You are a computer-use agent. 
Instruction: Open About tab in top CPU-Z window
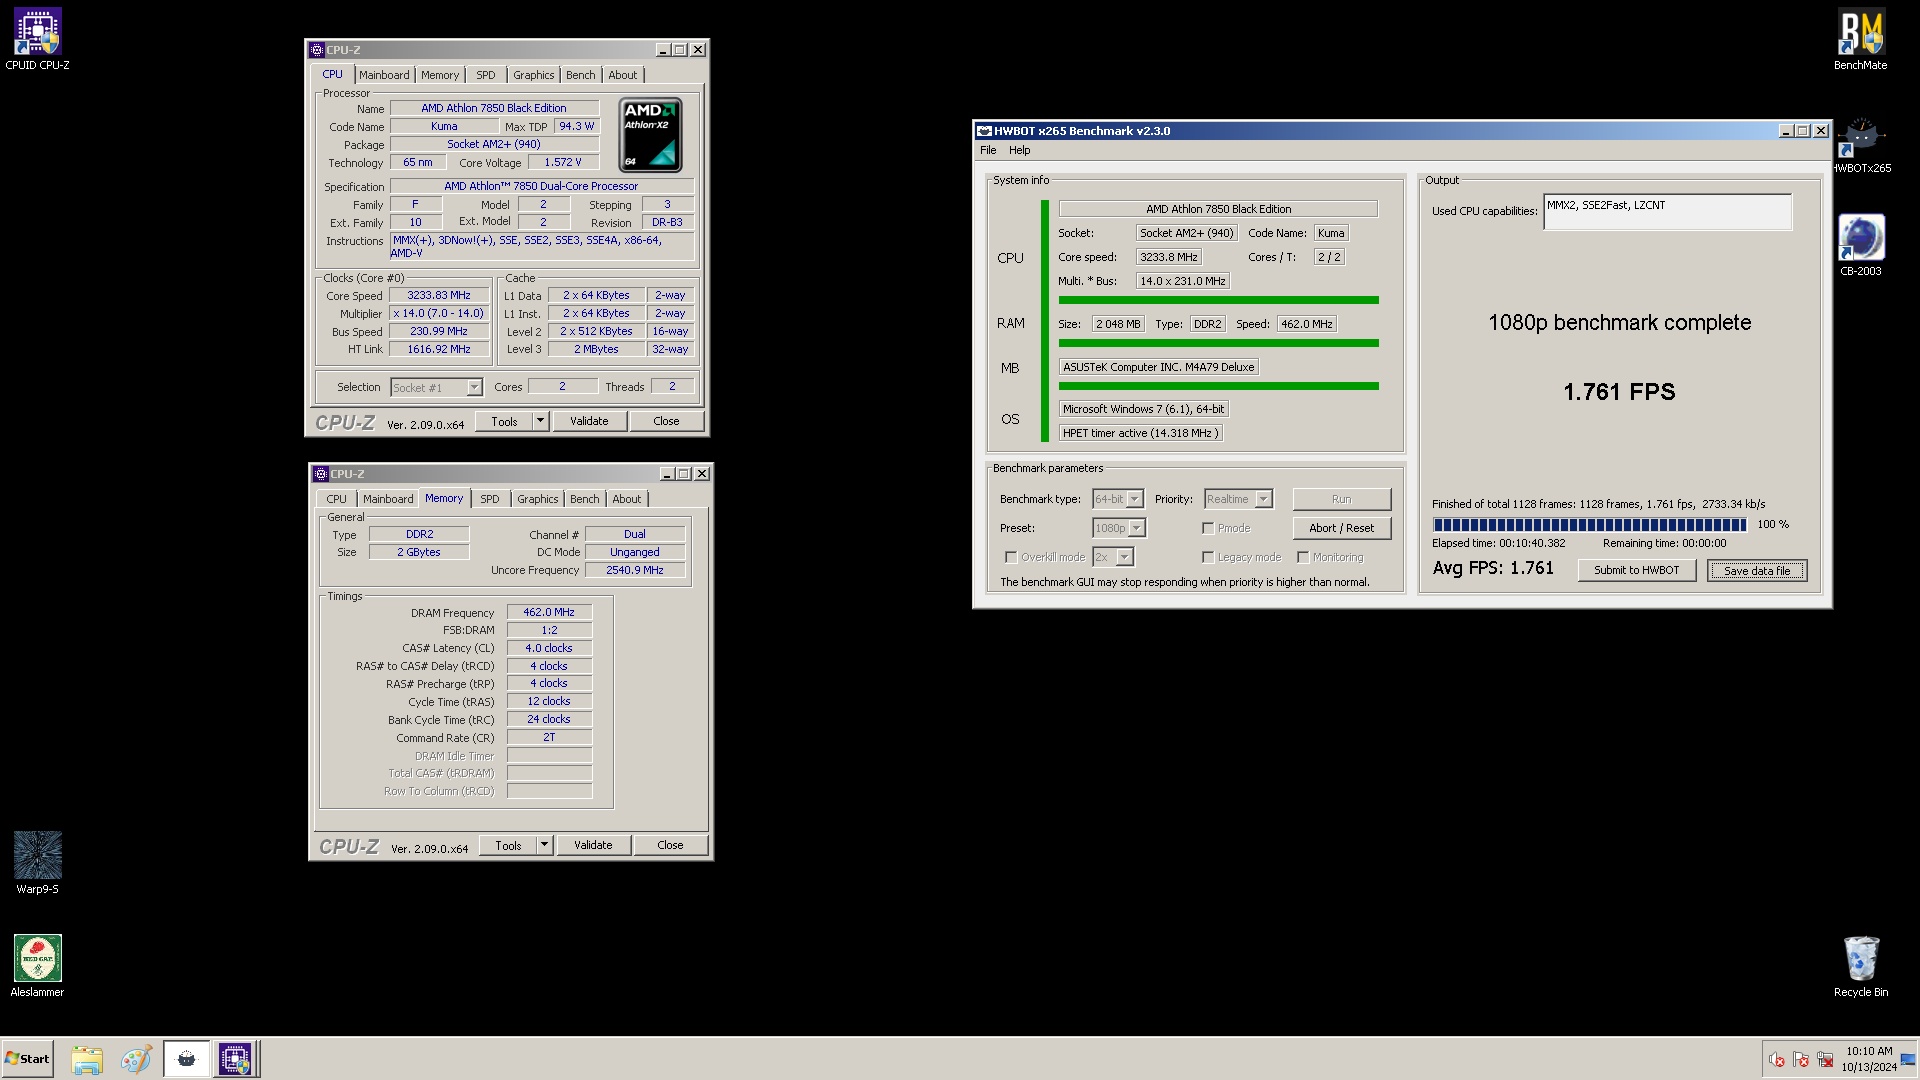[x=623, y=75]
